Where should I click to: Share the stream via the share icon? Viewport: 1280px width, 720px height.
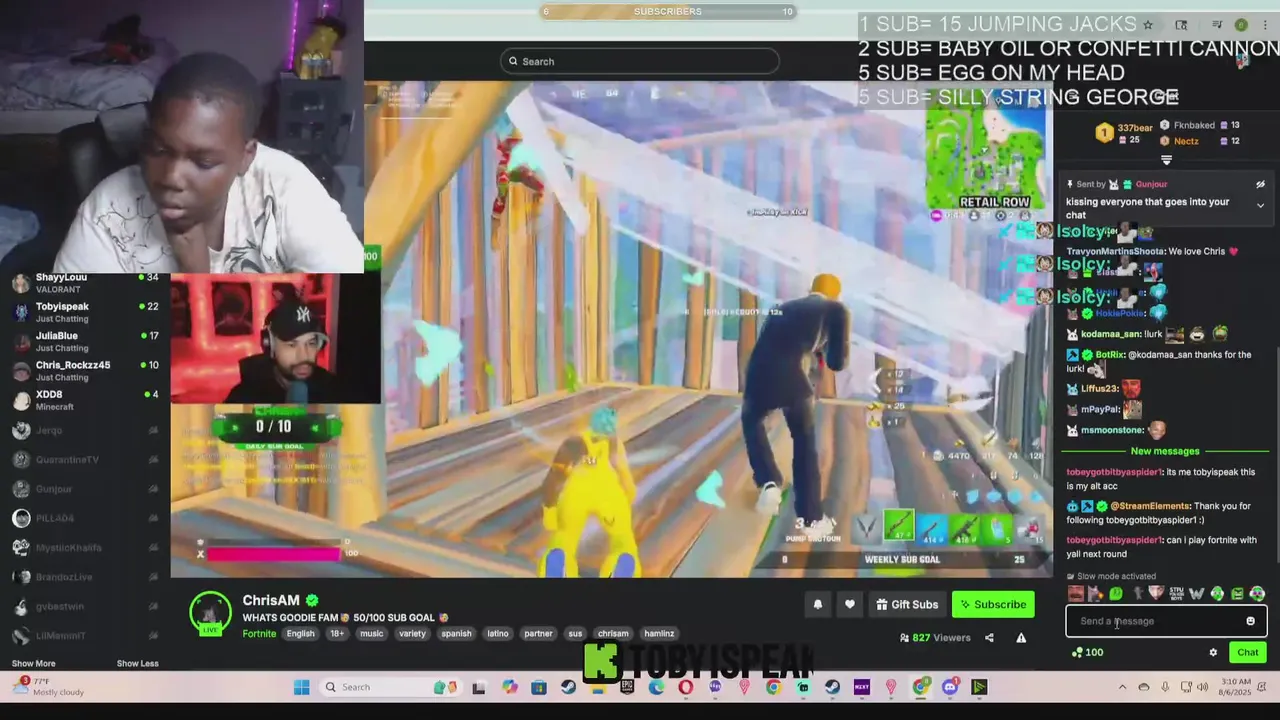tap(989, 637)
